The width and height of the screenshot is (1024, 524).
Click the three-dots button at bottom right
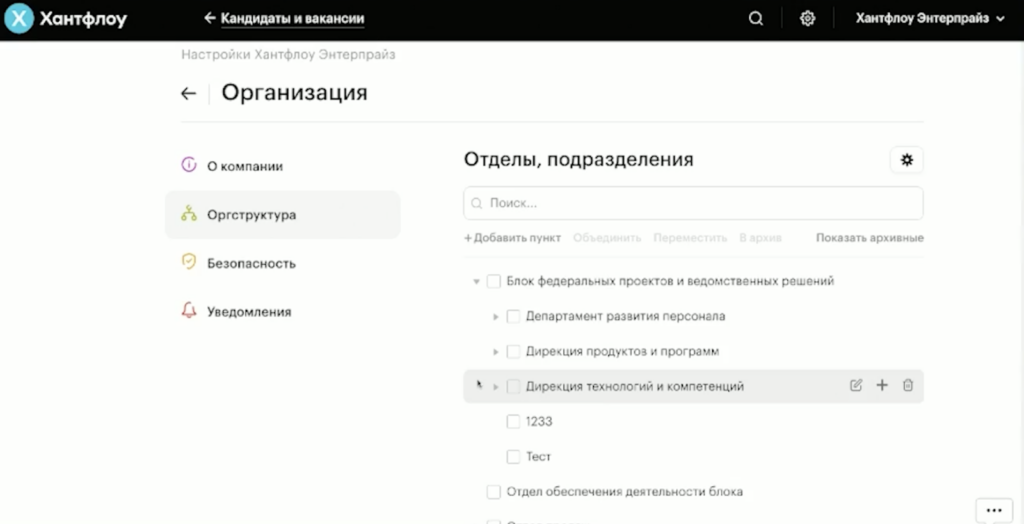(994, 510)
